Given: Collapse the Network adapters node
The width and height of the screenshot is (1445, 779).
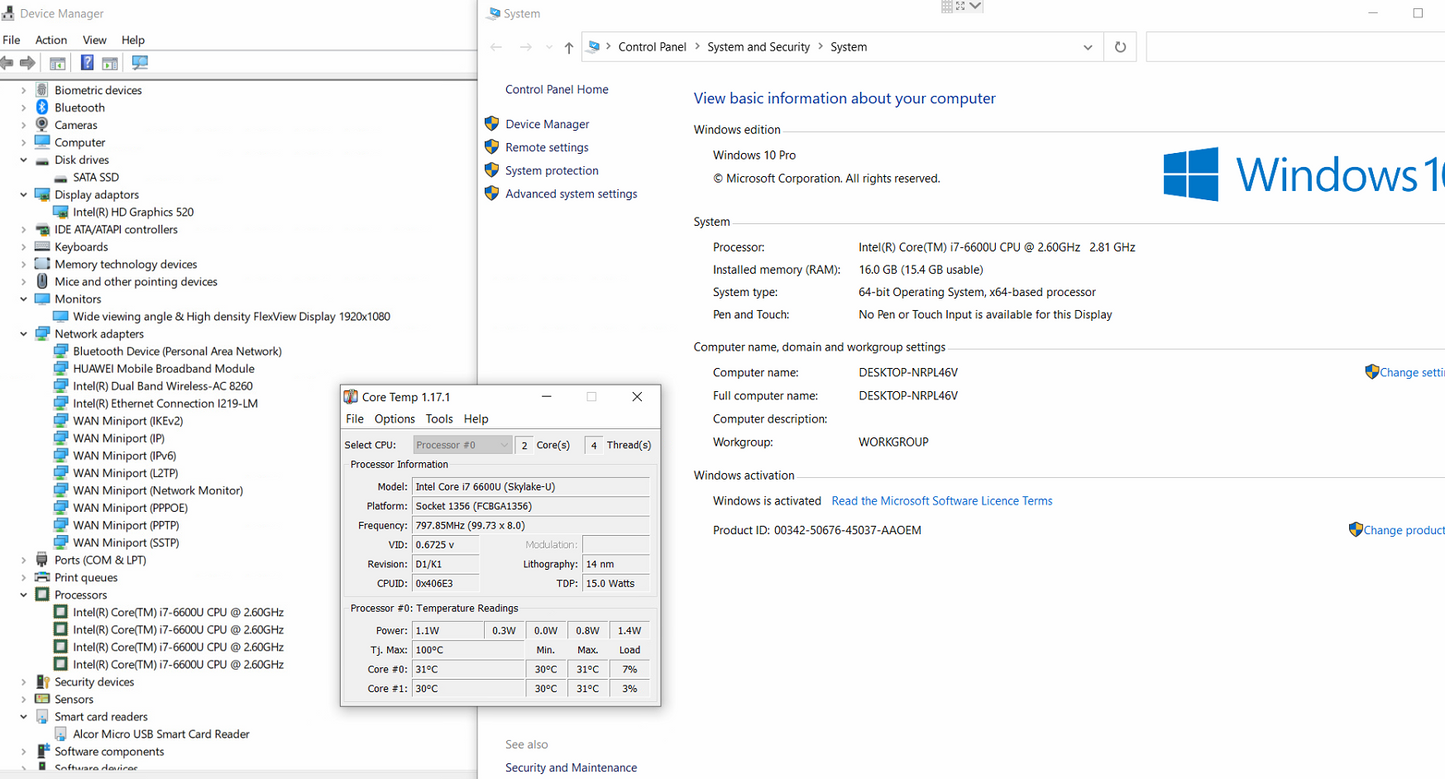Looking at the screenshot, I should point(24,334).
